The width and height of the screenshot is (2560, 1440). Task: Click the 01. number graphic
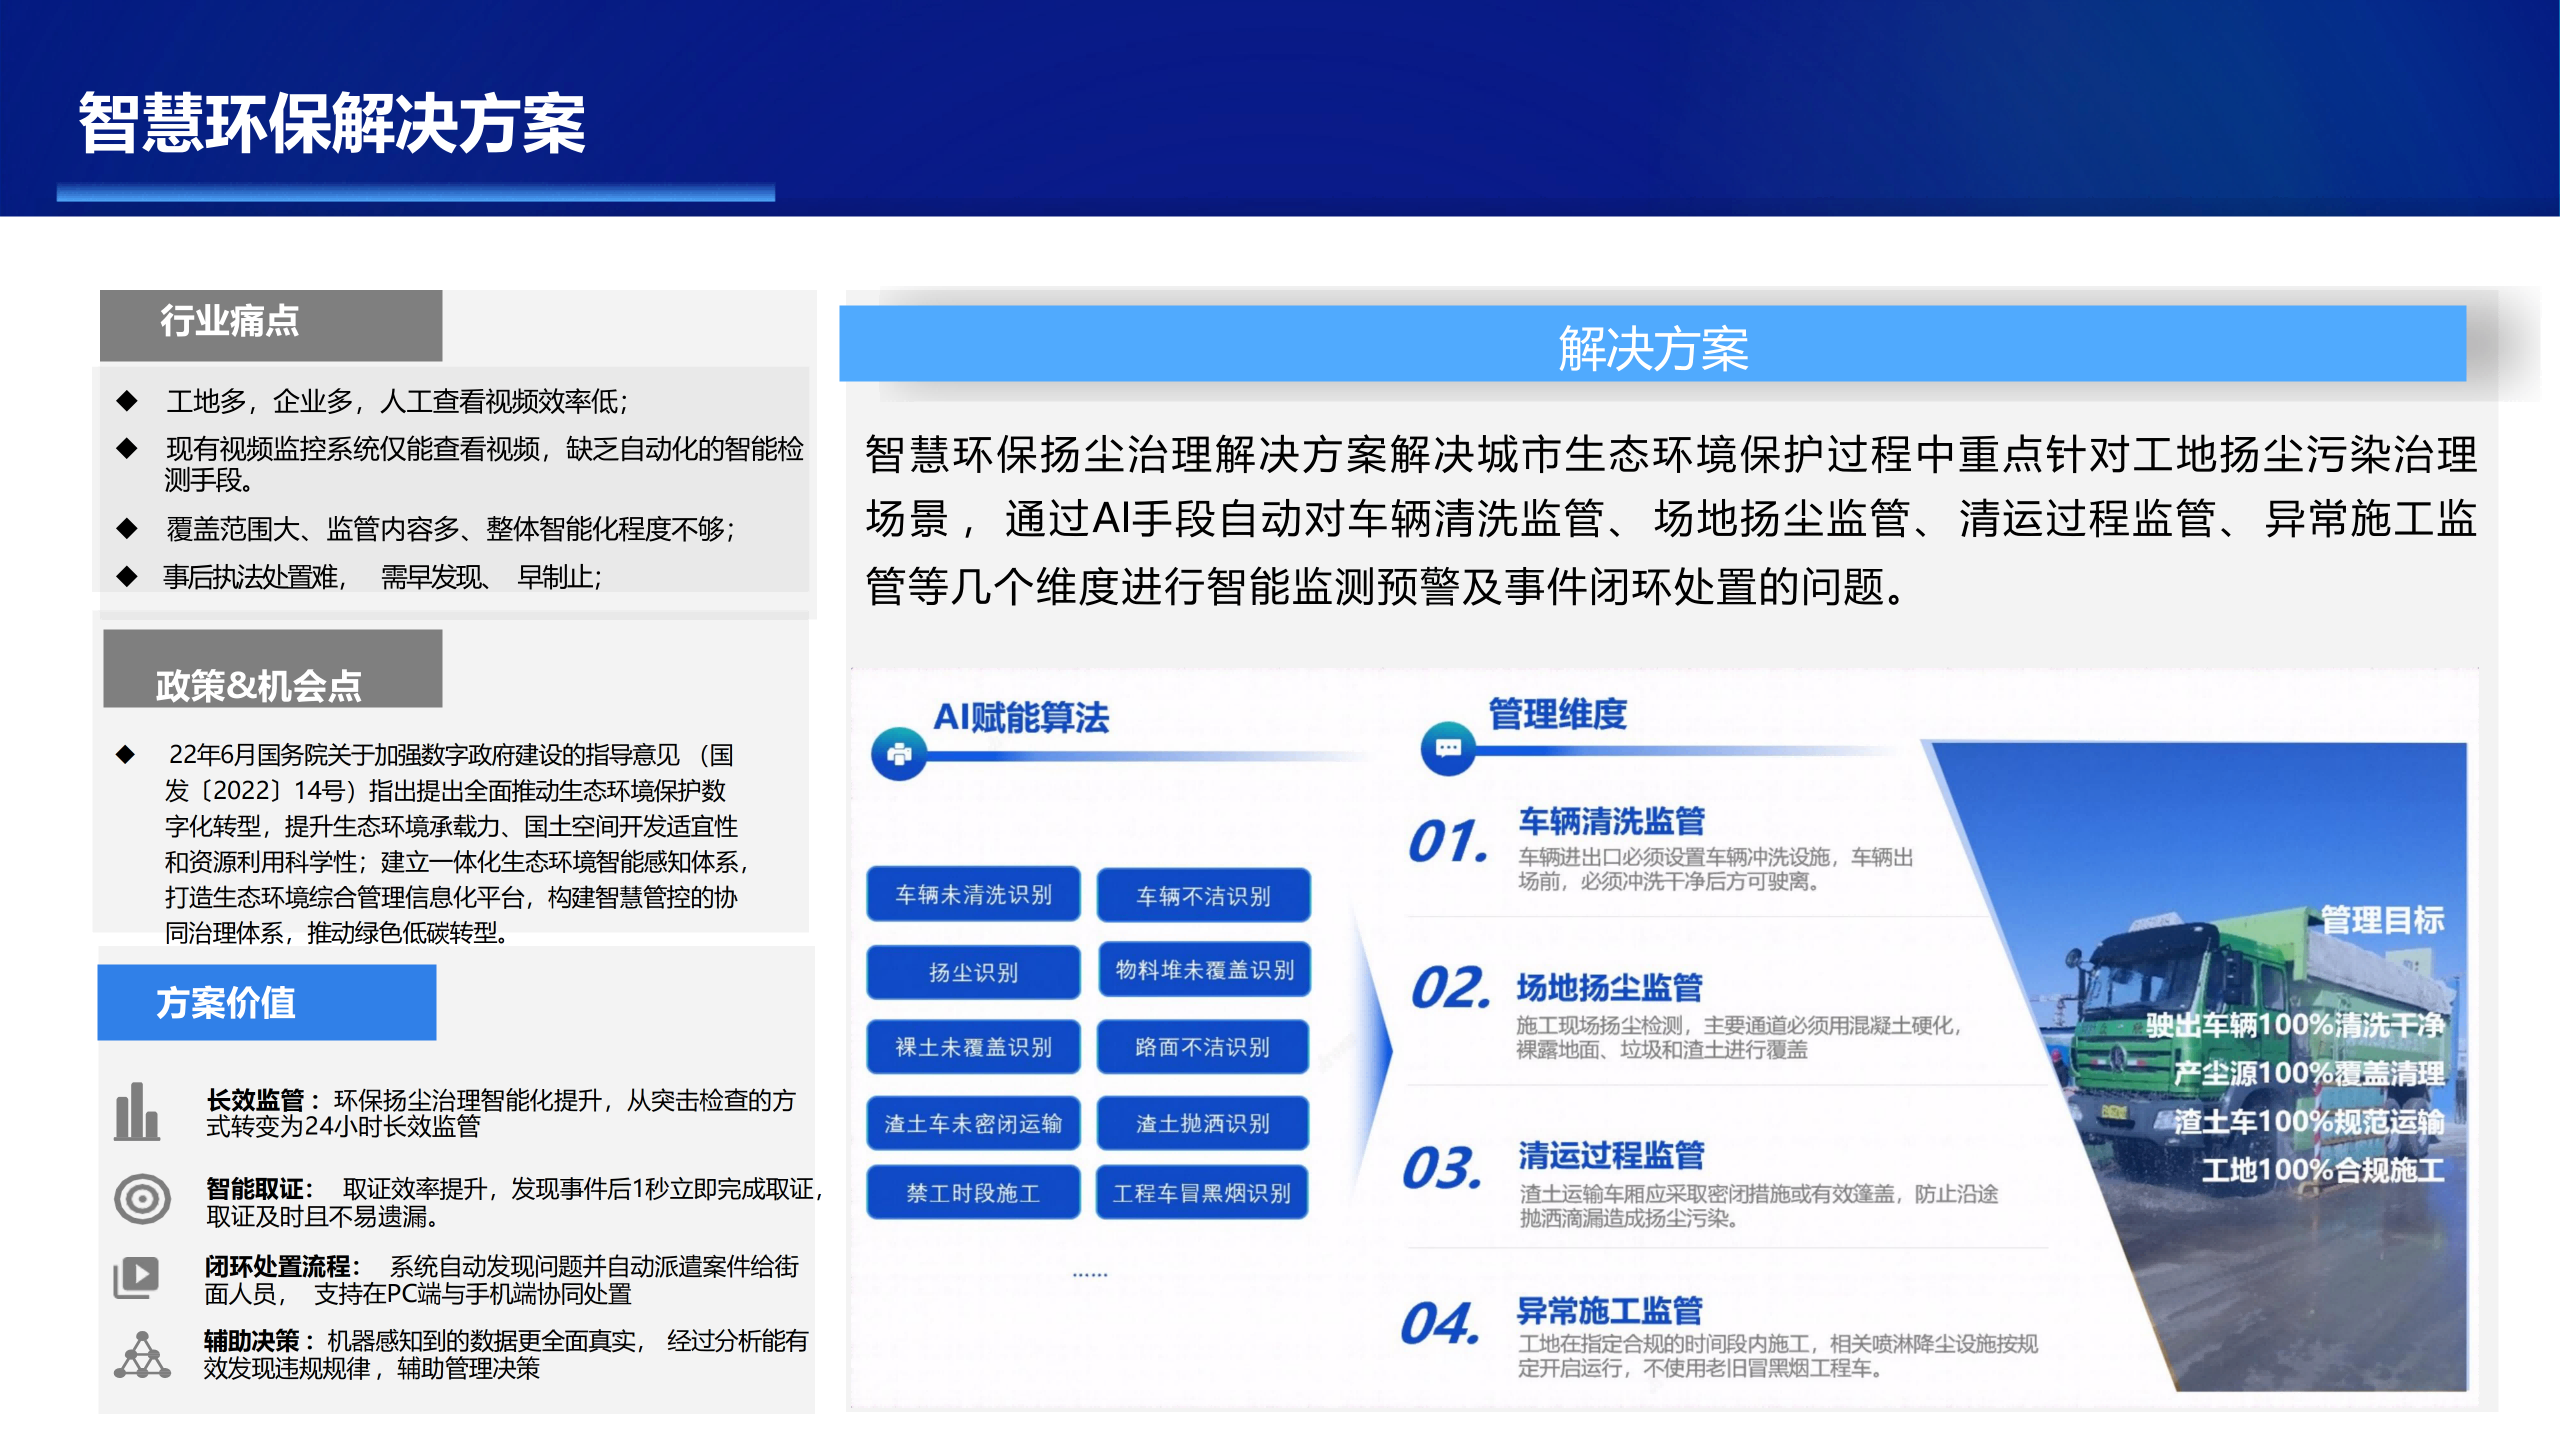click(x=1448, y=842)
